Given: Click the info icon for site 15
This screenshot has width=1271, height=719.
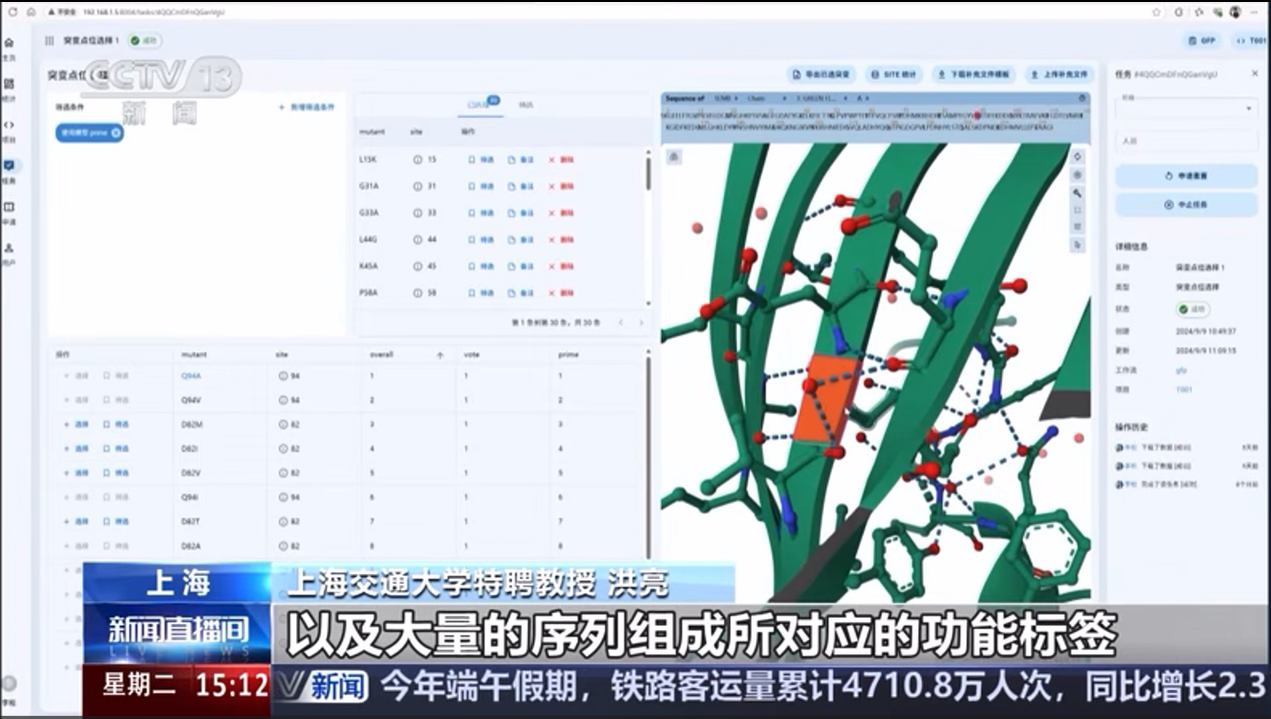Looking at the screenshot, I should (418, 159).
